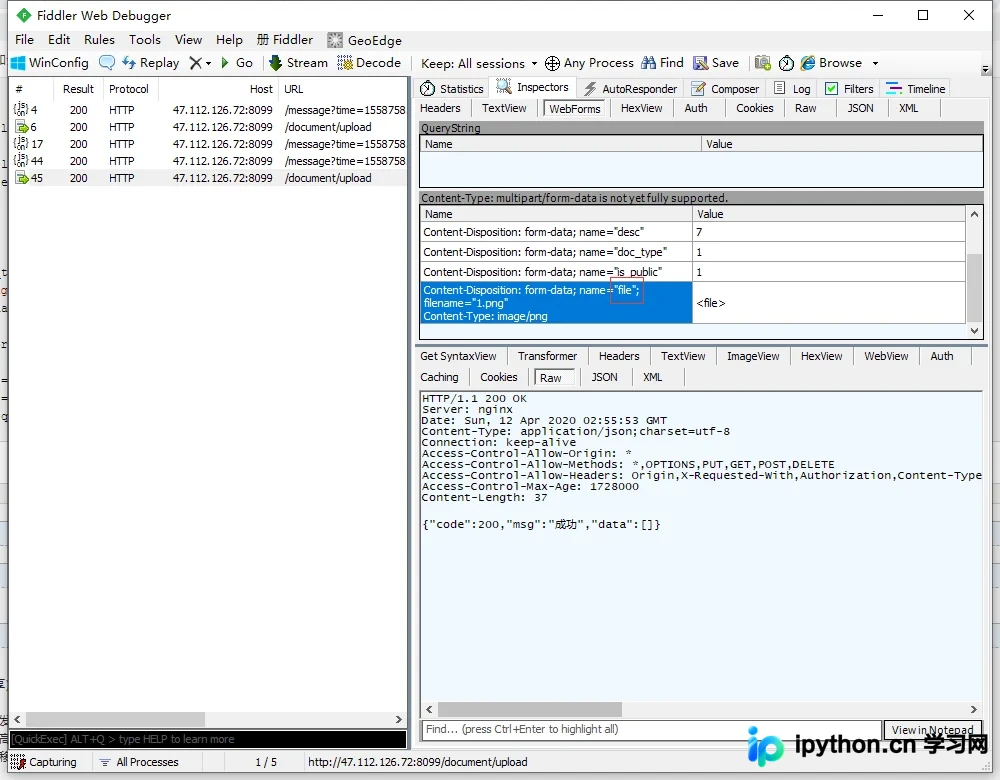Open WinConfig from the toolbar
The image size is (1000, 780).
pos(50,63)
